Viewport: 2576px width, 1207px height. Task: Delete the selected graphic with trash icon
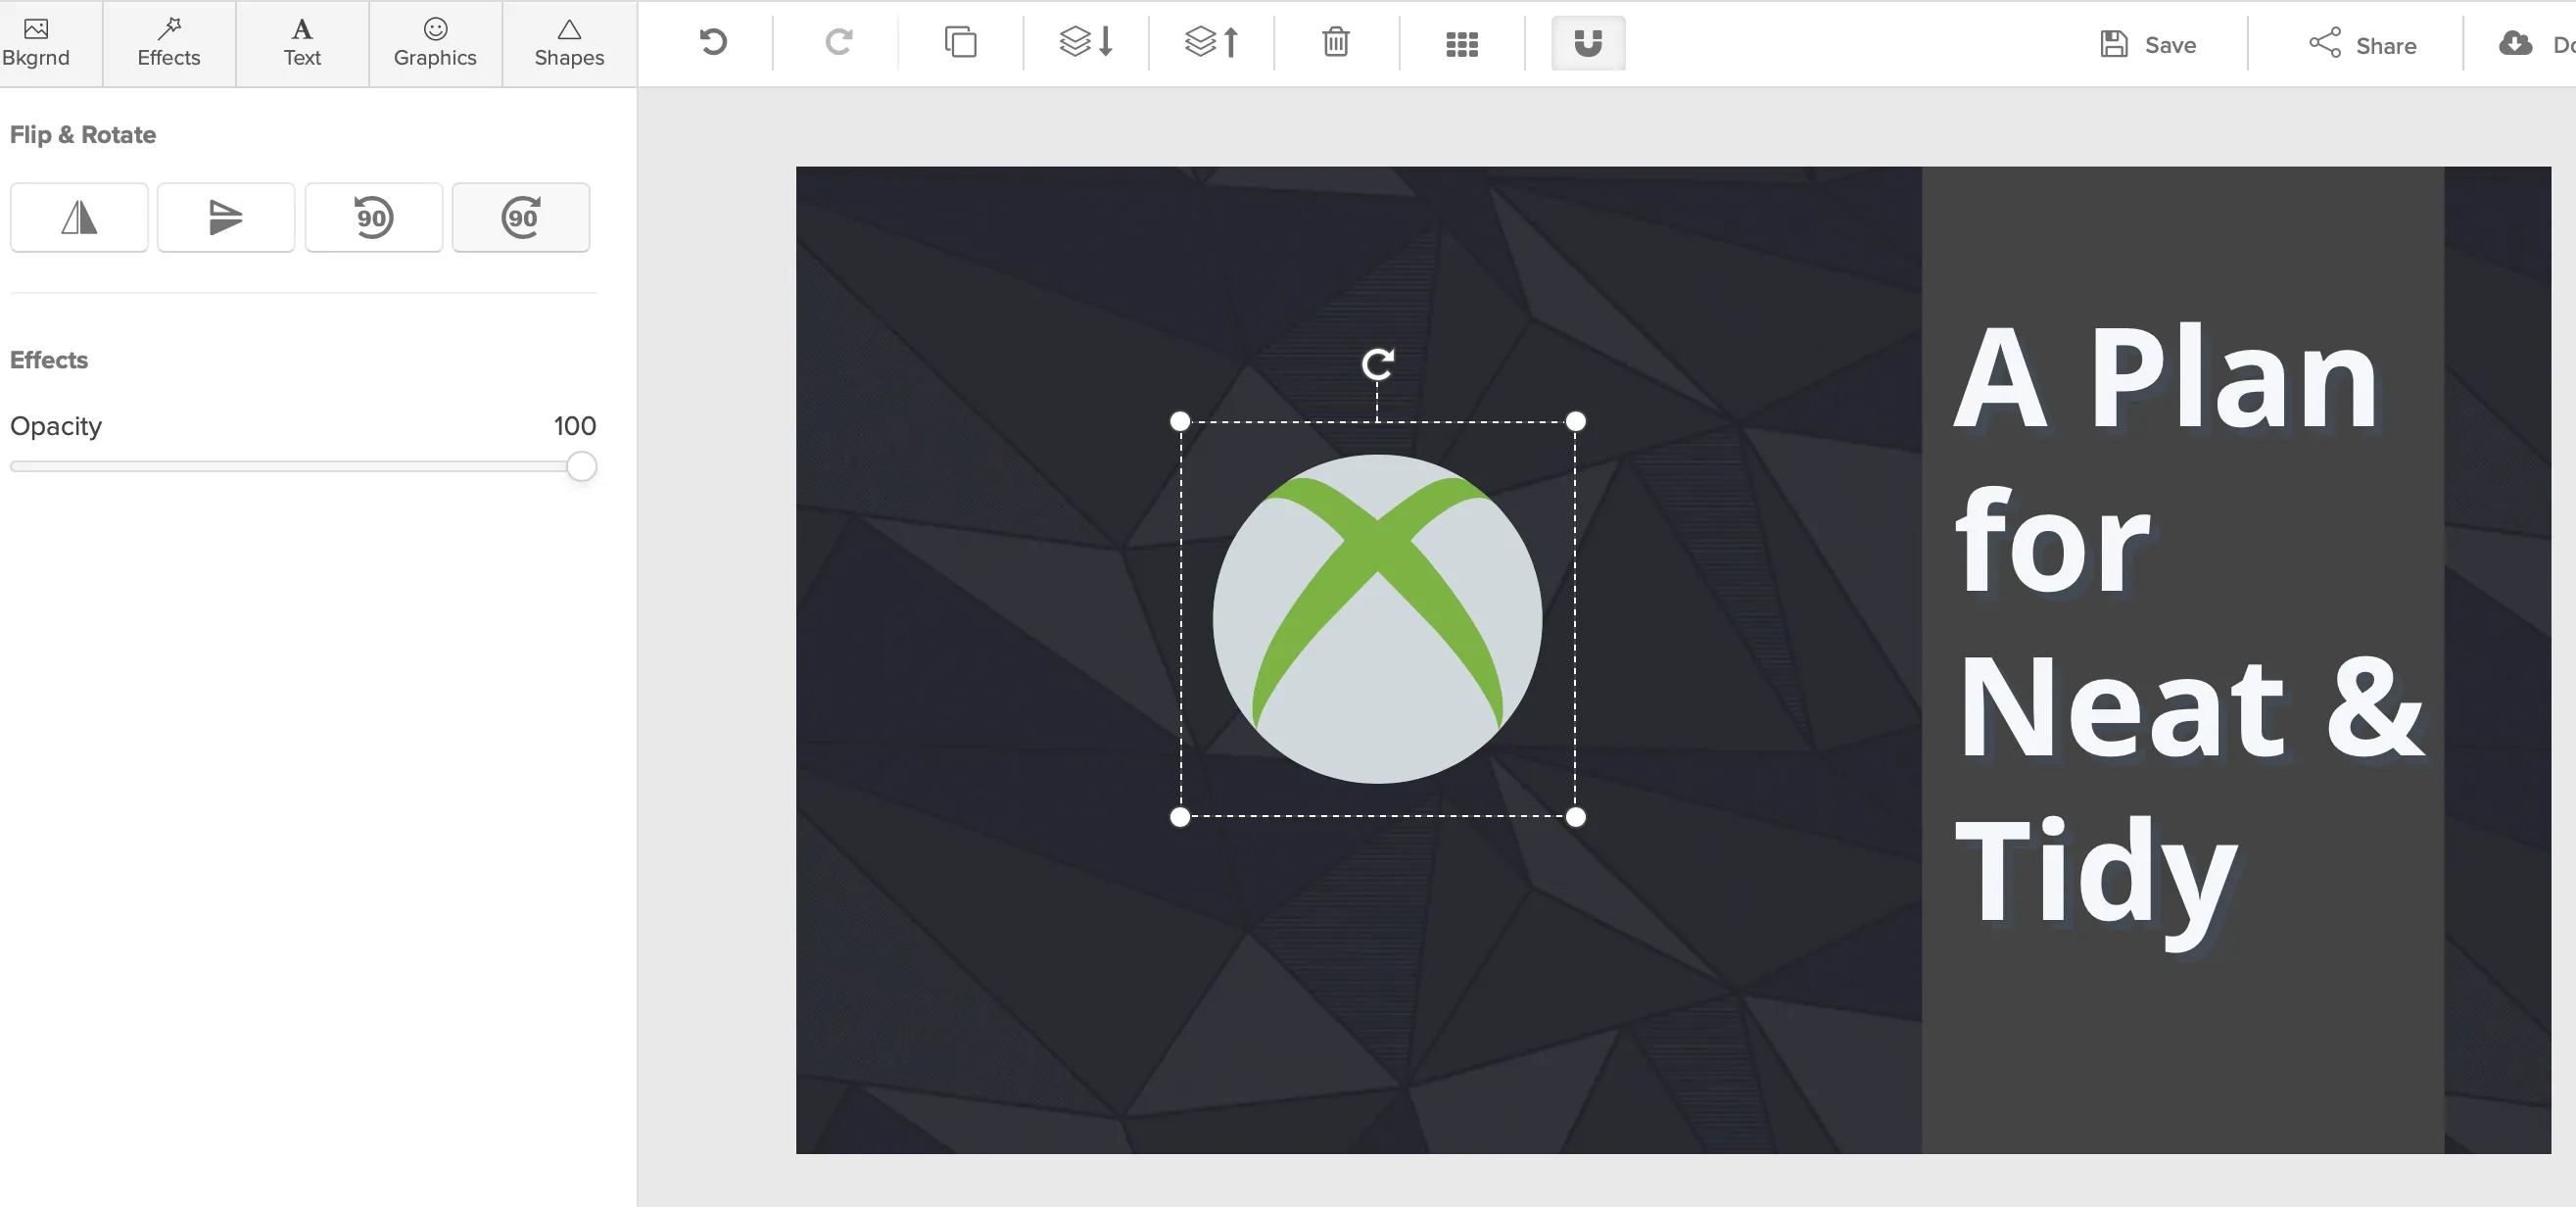coord(1336,43)
